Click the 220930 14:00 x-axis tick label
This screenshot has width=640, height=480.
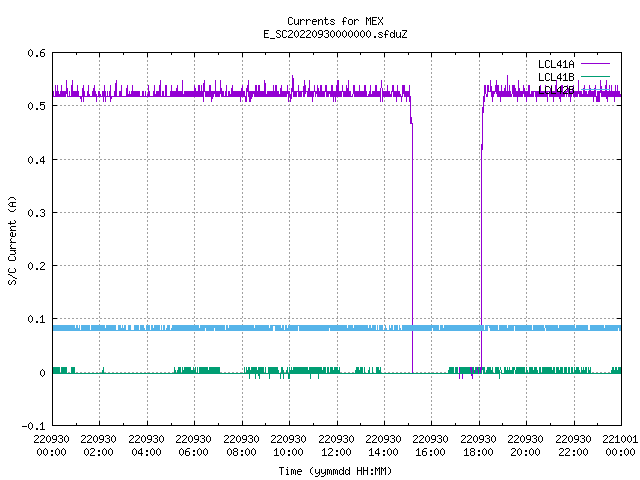tap(383, 446)
